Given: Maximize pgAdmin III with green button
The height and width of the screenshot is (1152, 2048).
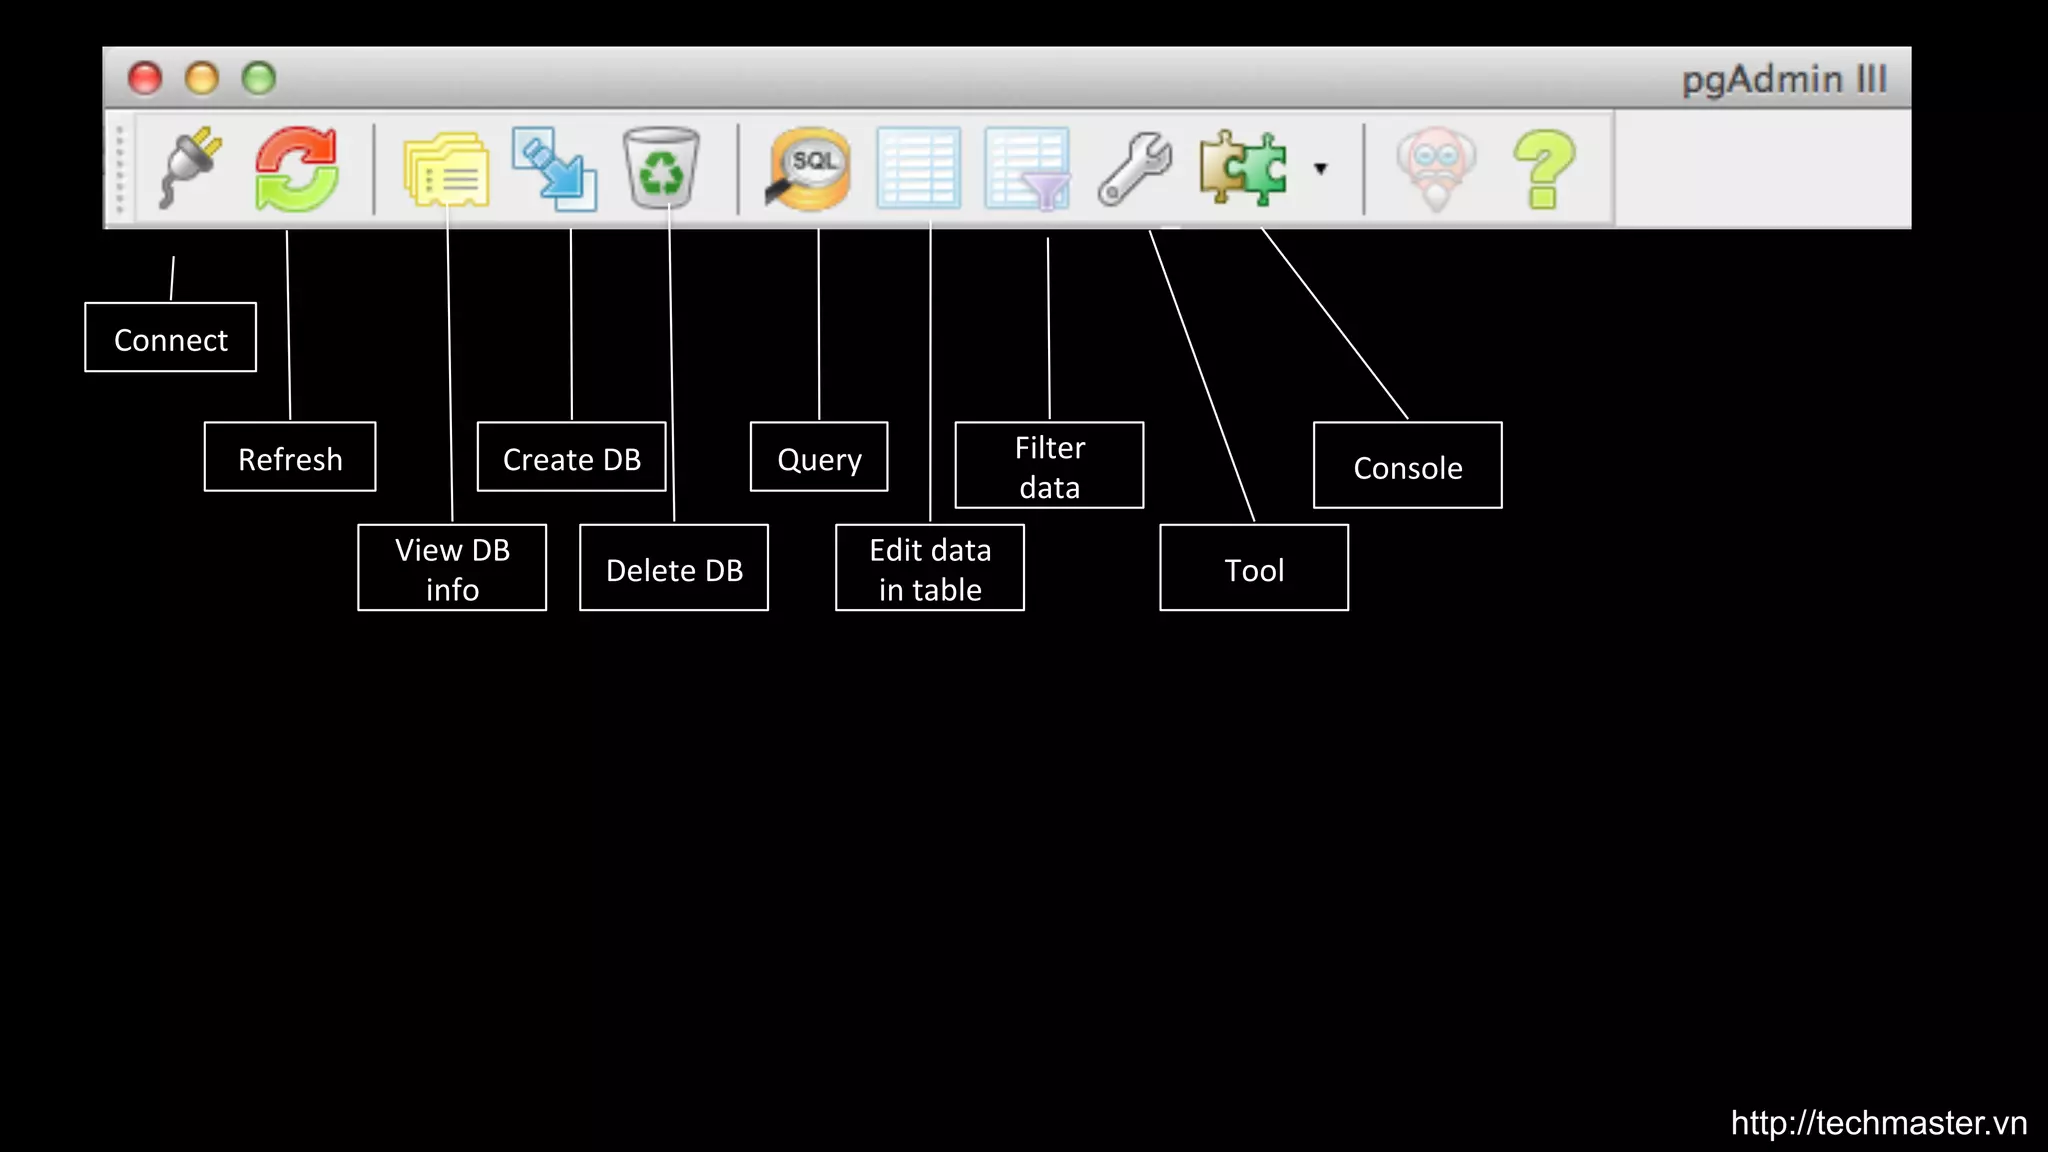Looking at the screenshot, I should [259, 78].
